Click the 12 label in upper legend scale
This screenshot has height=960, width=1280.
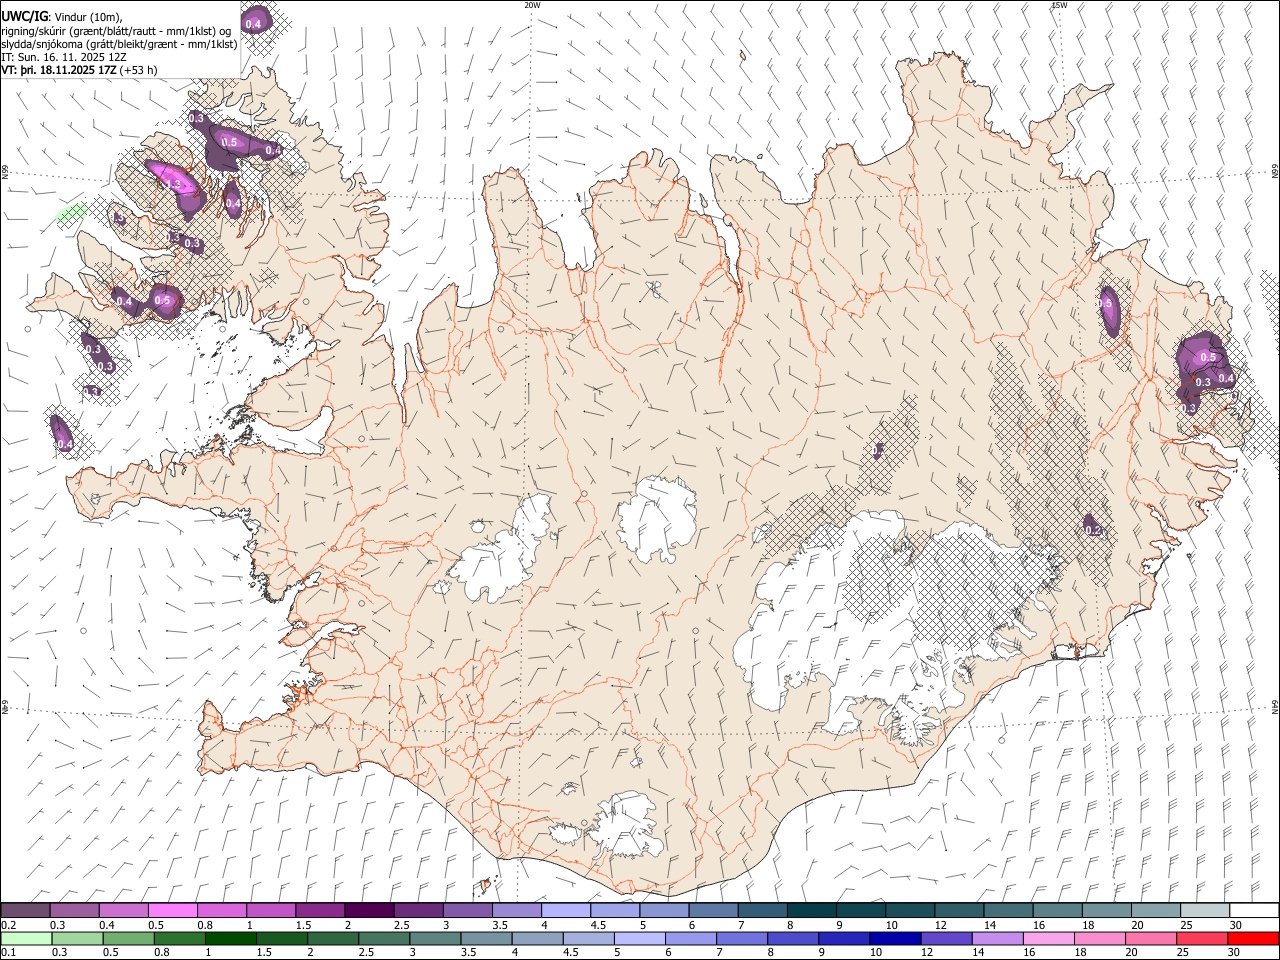(942, 925)
